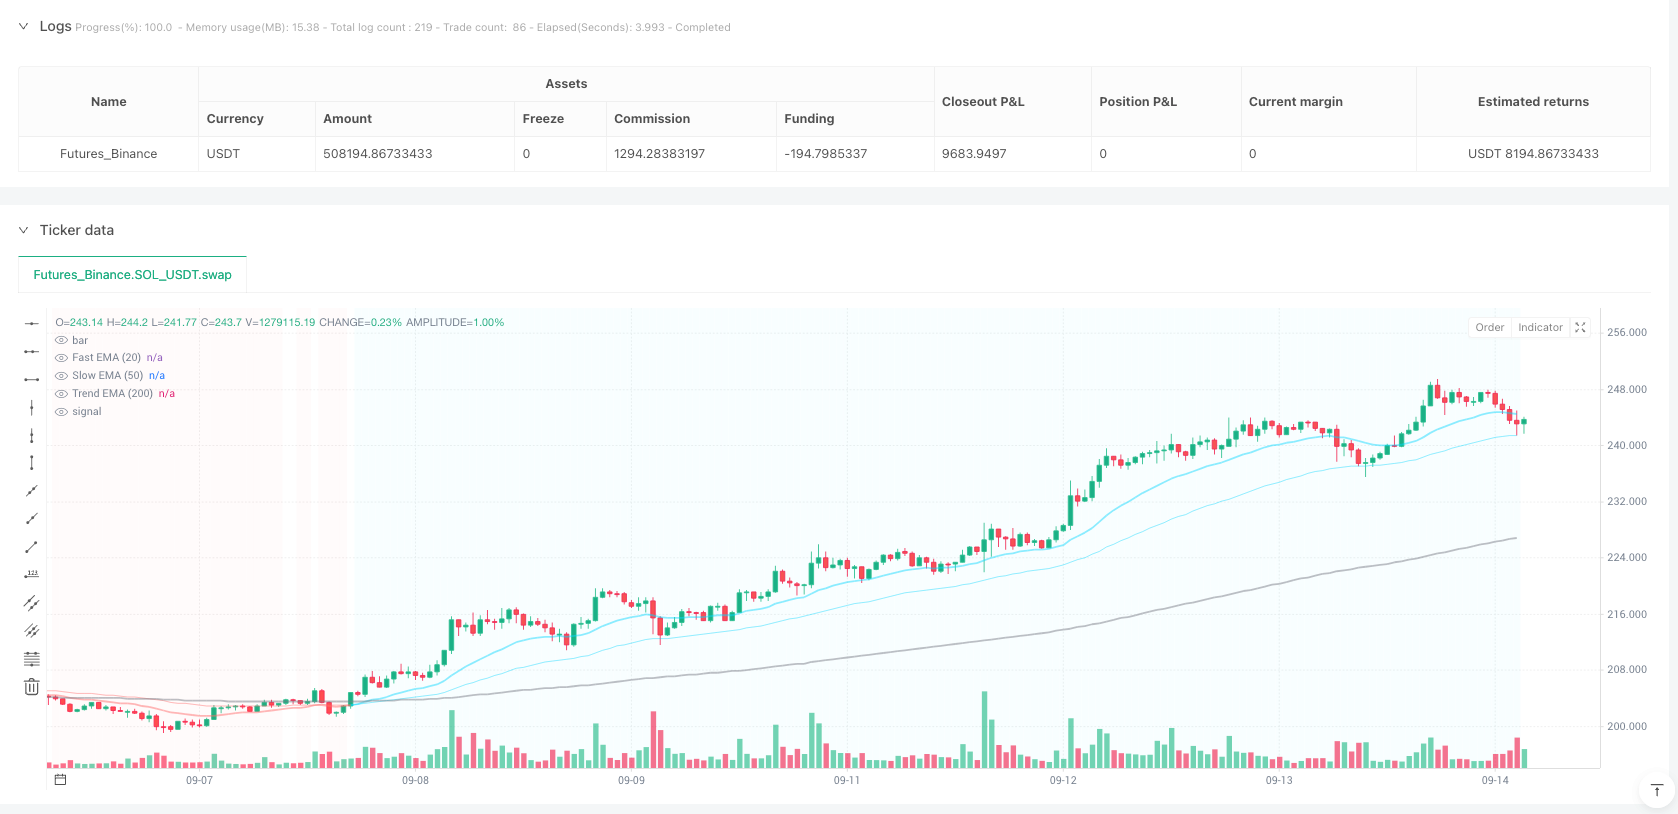Open the calendar date picker icon
1678x814 pixels.
pyautogui.click(x=60, y=779)
